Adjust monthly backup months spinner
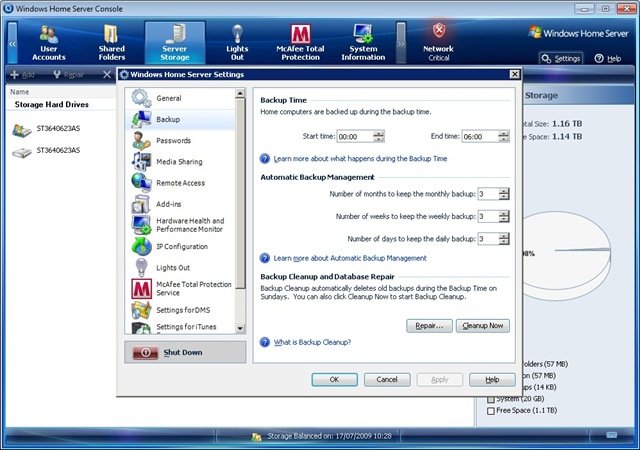The width and height of the screenshot is (640, 450). pos(504,194)
